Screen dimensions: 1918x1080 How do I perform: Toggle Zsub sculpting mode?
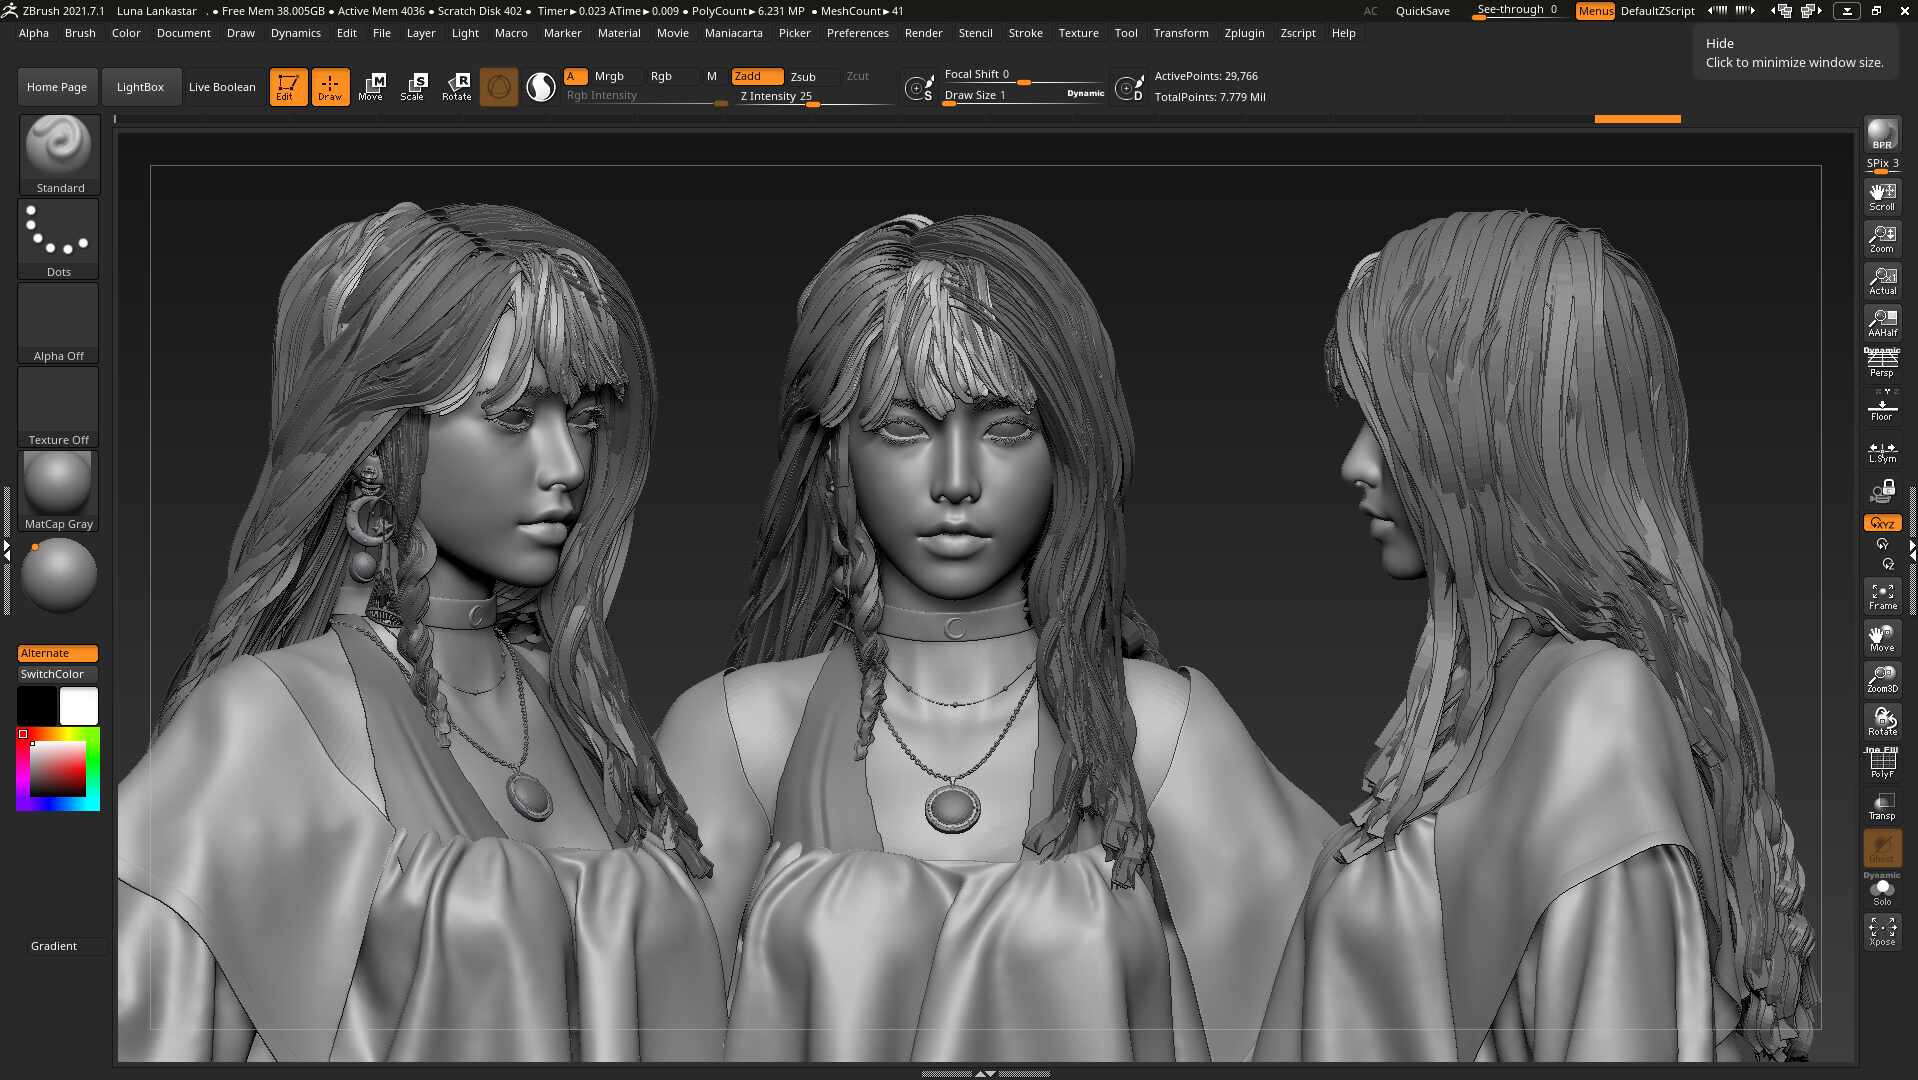pos(805,76)
